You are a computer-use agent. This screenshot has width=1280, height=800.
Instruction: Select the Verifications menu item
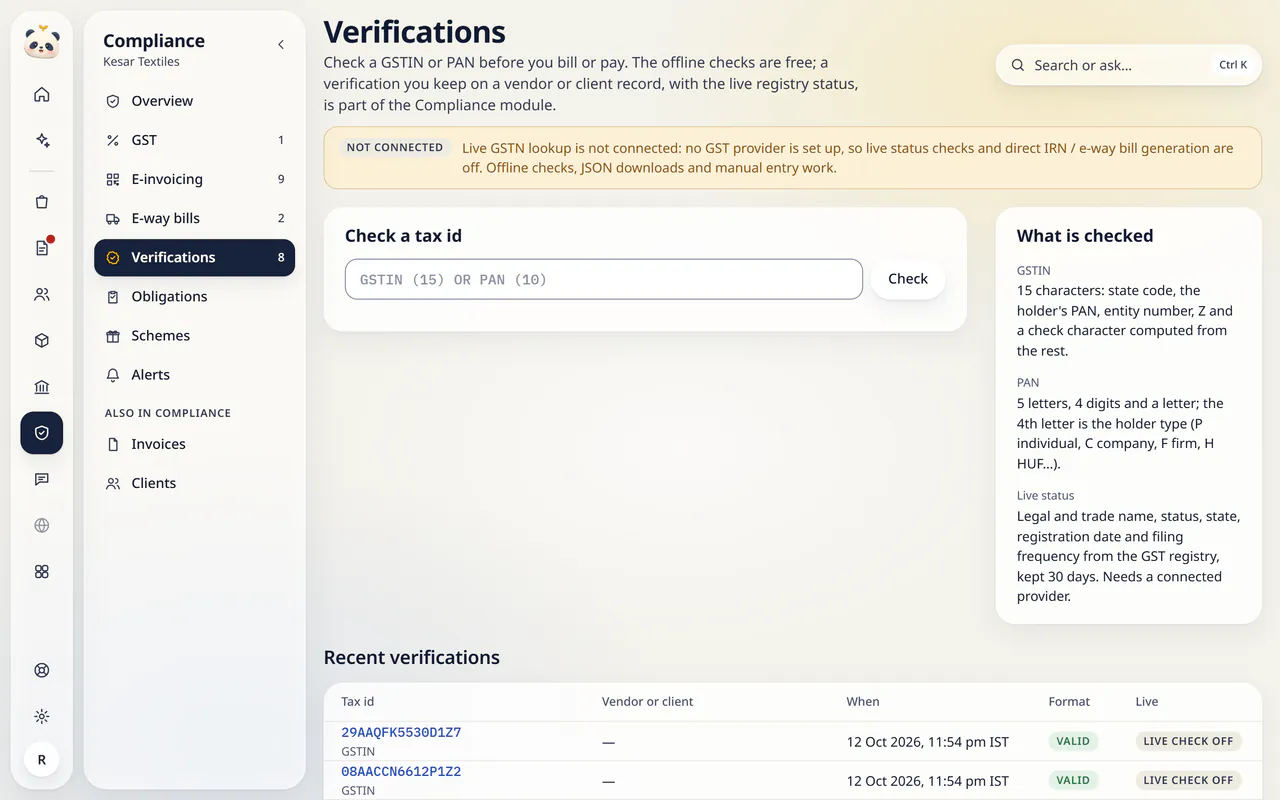click(x=195, y=257)
